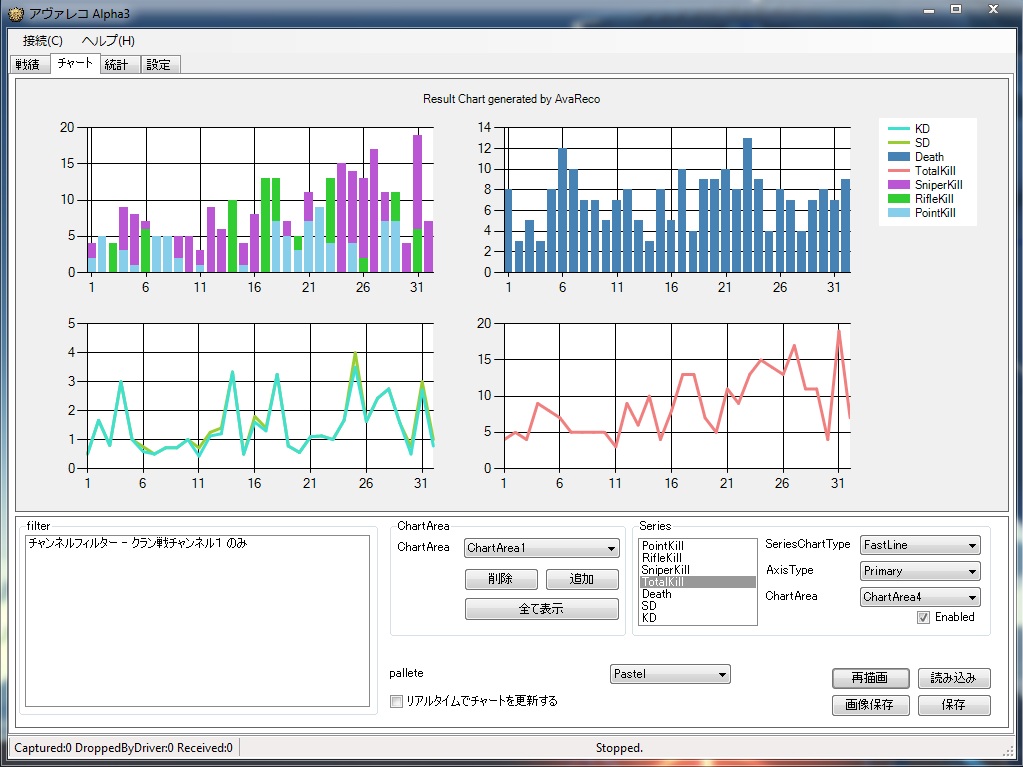
Task: Expand the SeriesChartType FastLine dropdown
Action: (921, 545)
